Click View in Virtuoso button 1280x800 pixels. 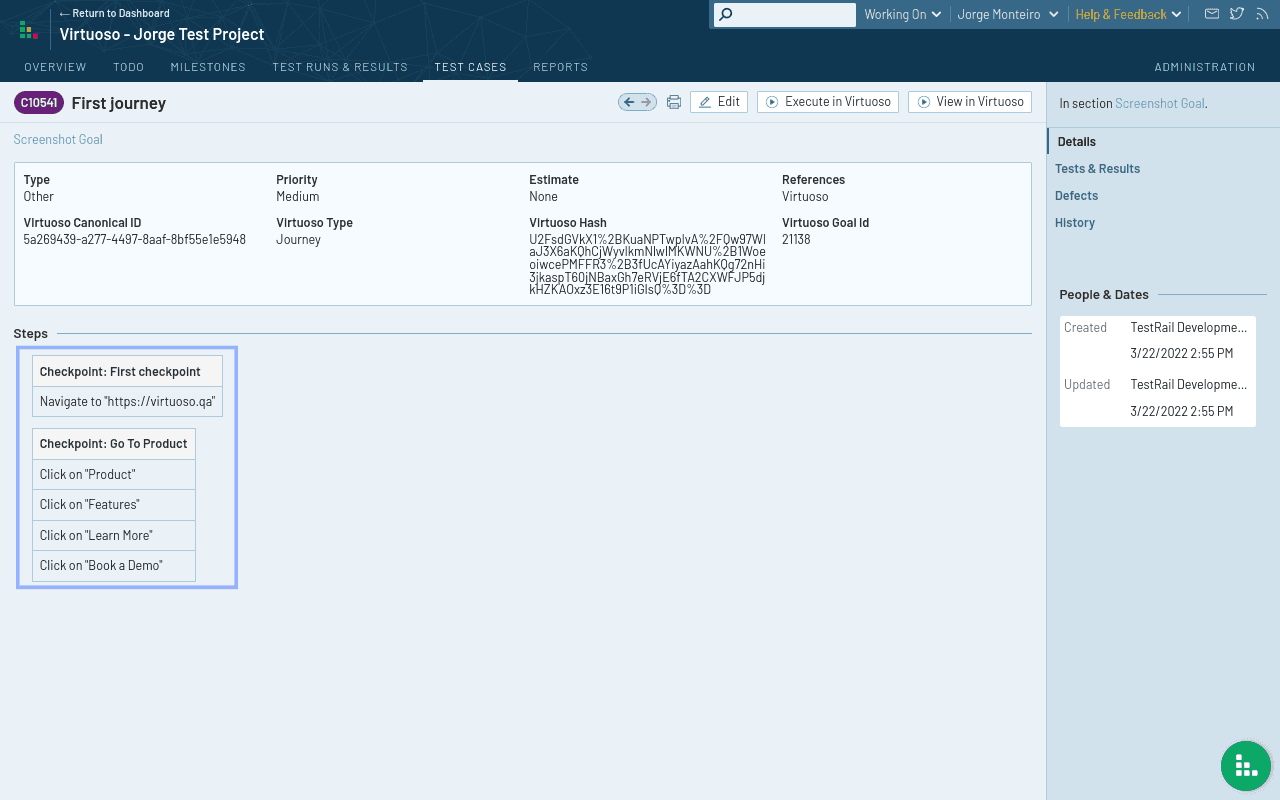point(969,102)
